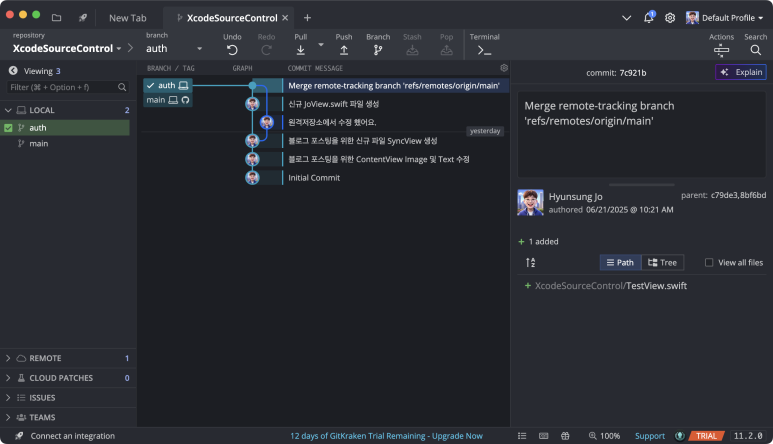The width and height of the screenshot is (773, 444).
Task: Click the Redo toolbar icon
Action: 266,50
